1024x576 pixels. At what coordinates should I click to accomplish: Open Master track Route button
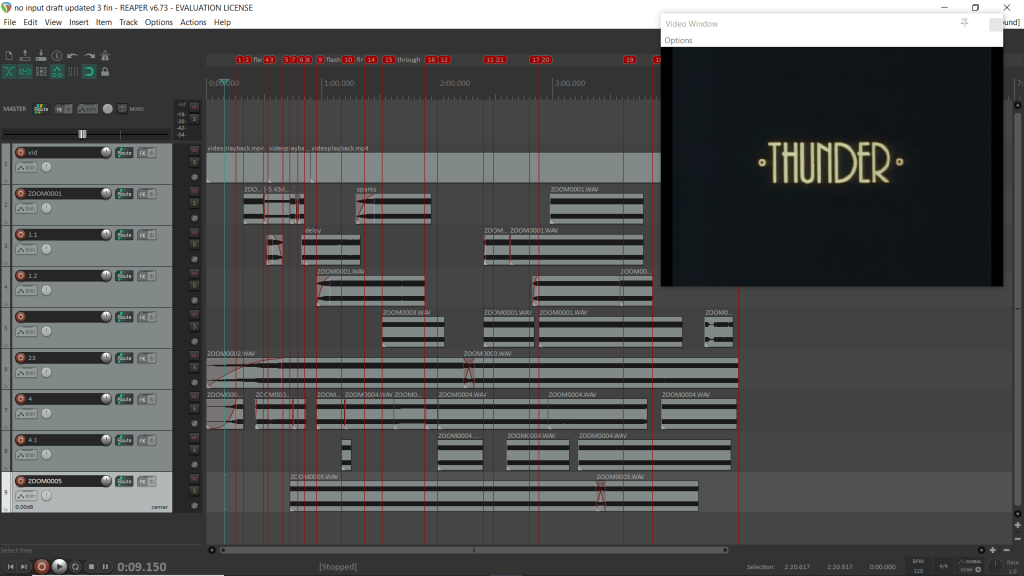click(x=41, y=109)
